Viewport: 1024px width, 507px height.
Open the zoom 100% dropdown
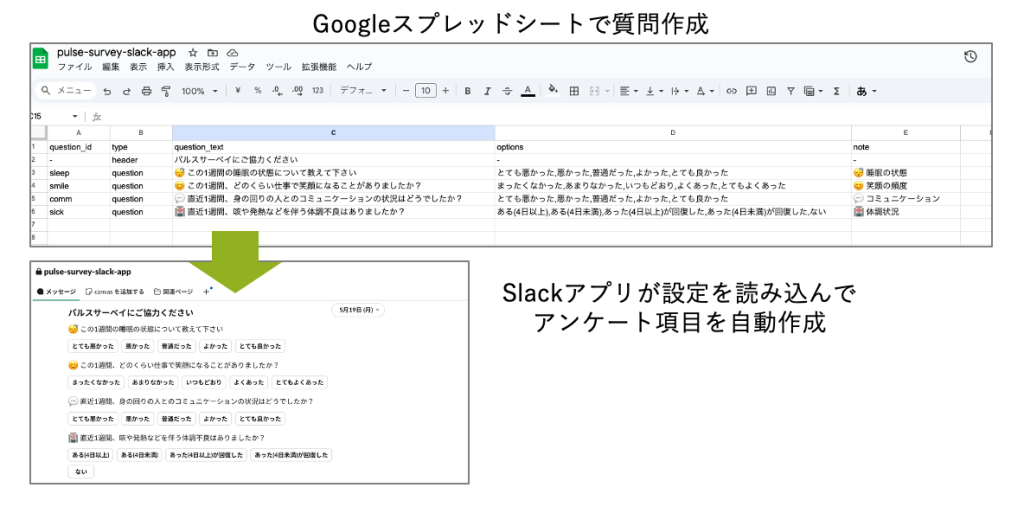(199, 91)
